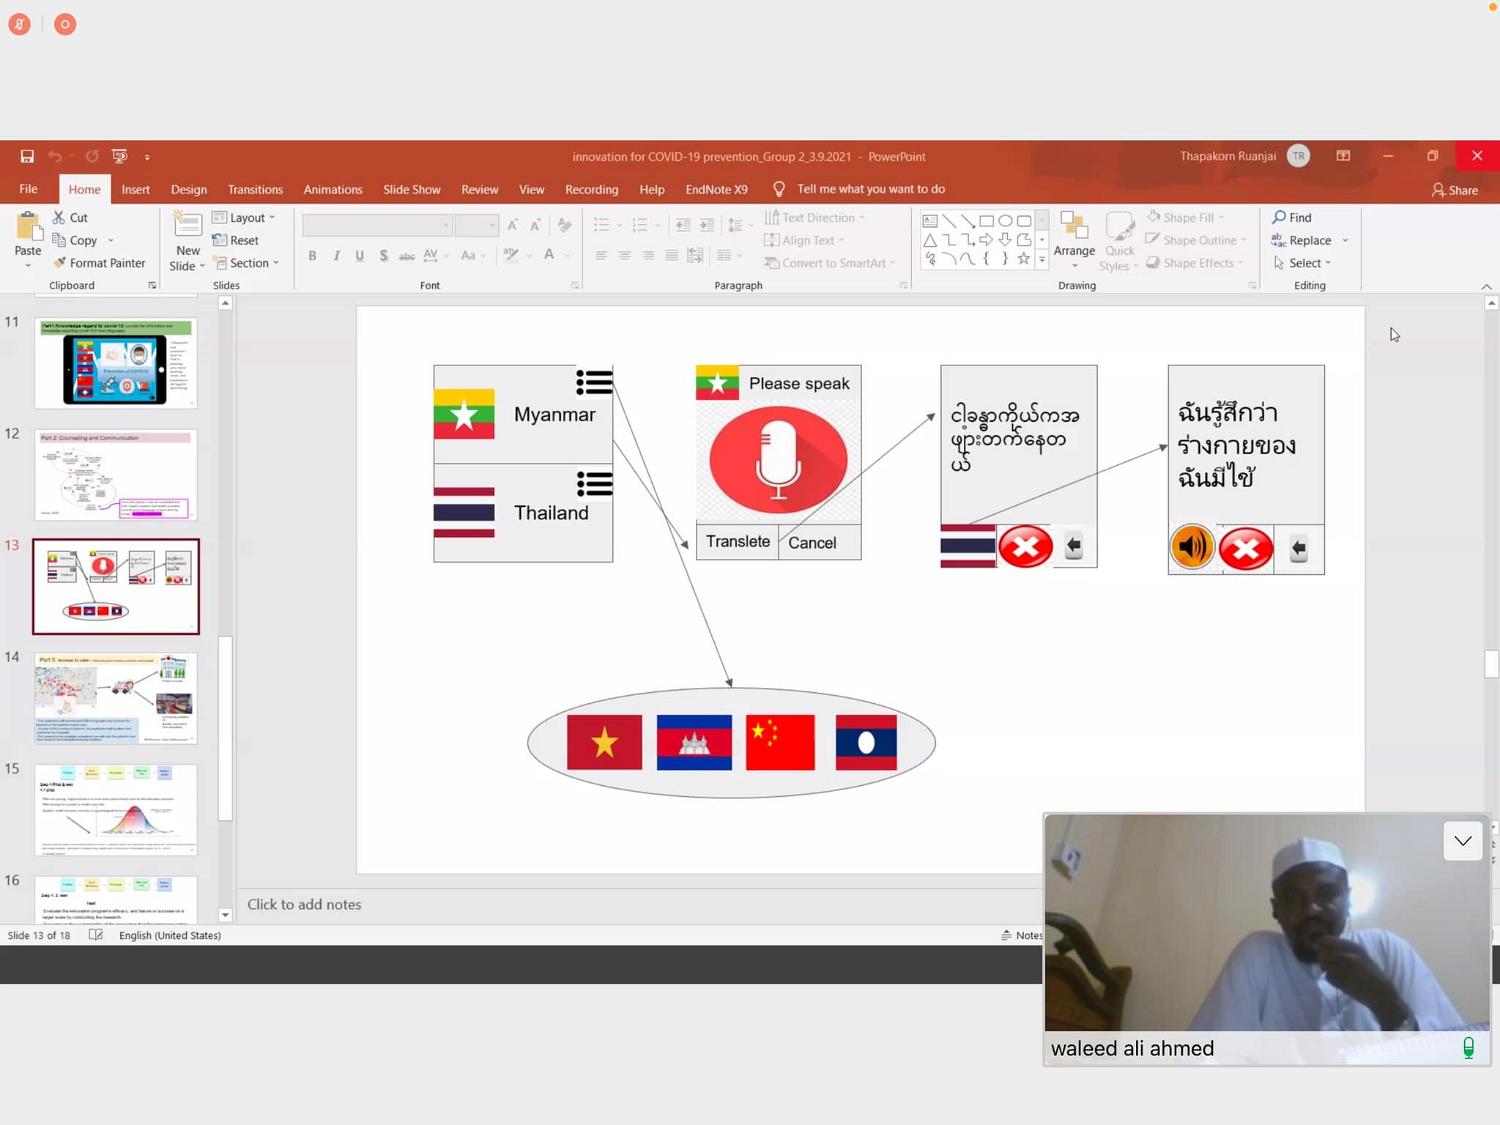1500x1125 pixels.
Task: Expand the Section dropdown
Action: [246, 263]
